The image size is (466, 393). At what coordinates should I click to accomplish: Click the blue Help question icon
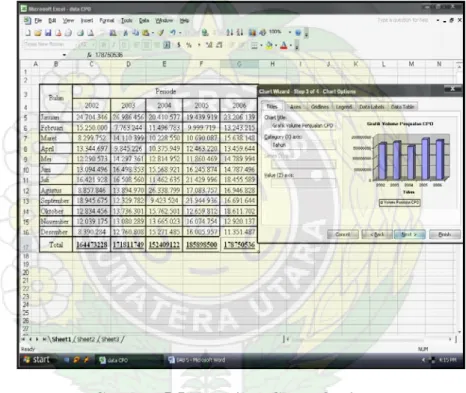click(298, 33)
